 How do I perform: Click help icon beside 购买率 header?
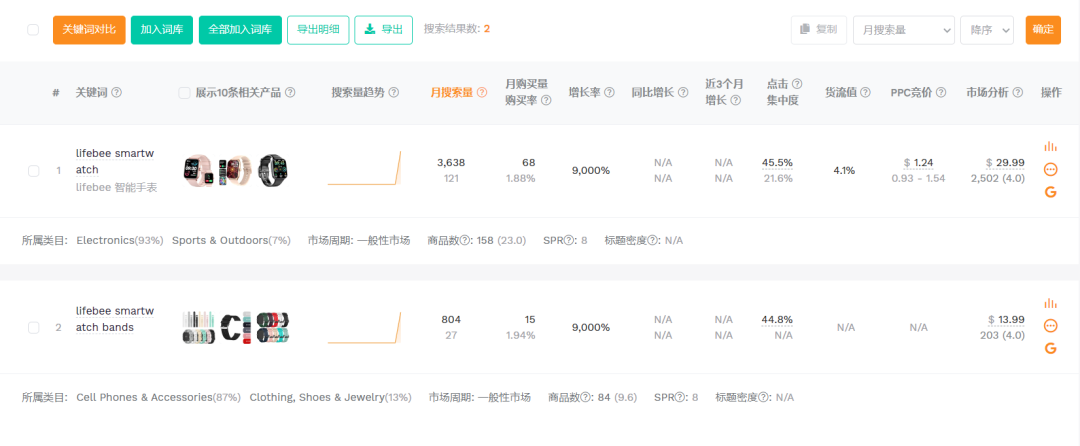click(x=546, y=100)
